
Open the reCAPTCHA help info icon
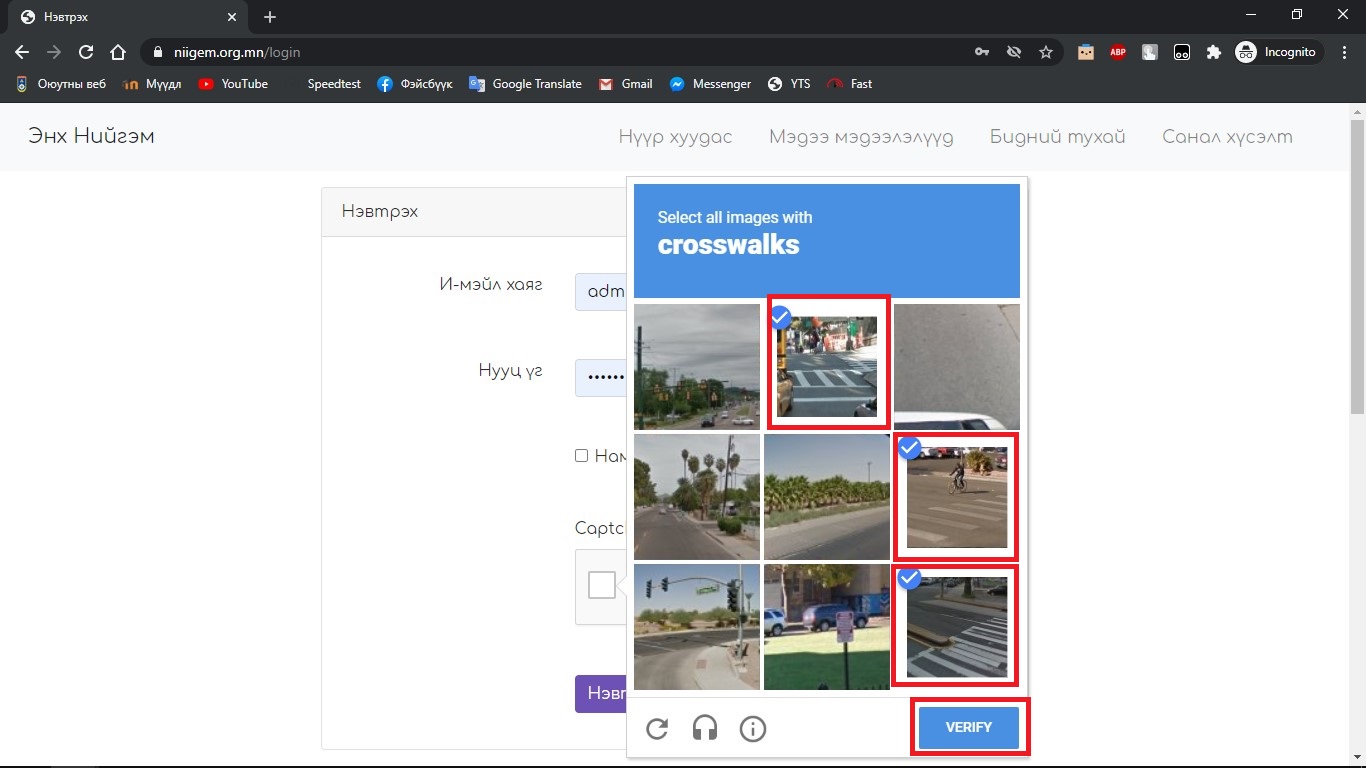[752, 729]
